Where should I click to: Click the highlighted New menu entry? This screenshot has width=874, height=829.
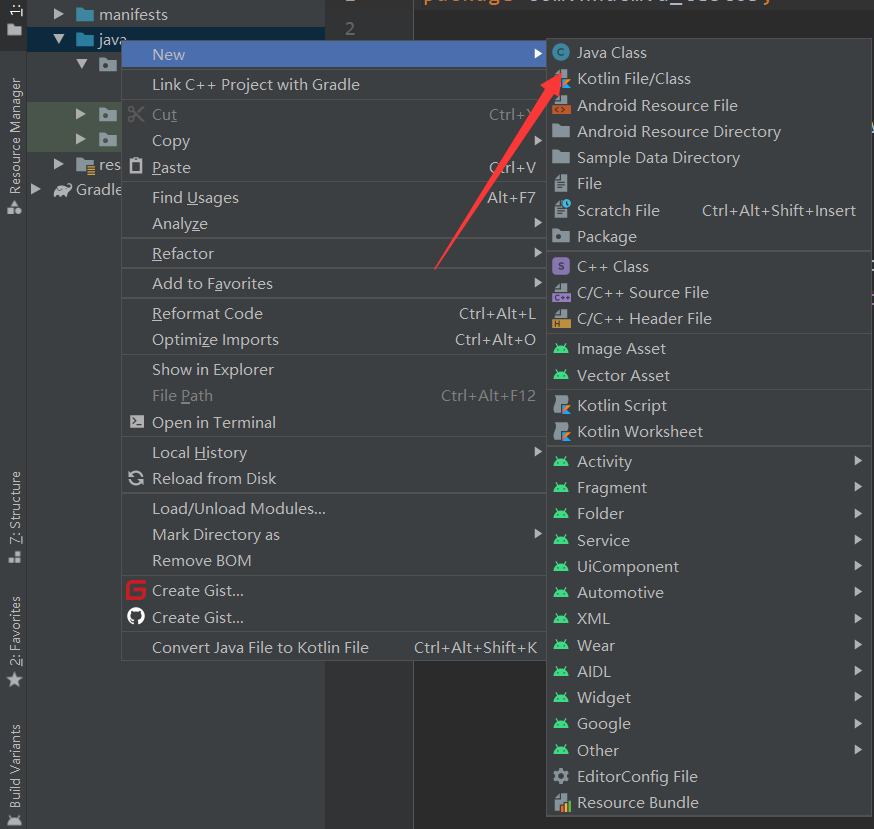[333, 55]
